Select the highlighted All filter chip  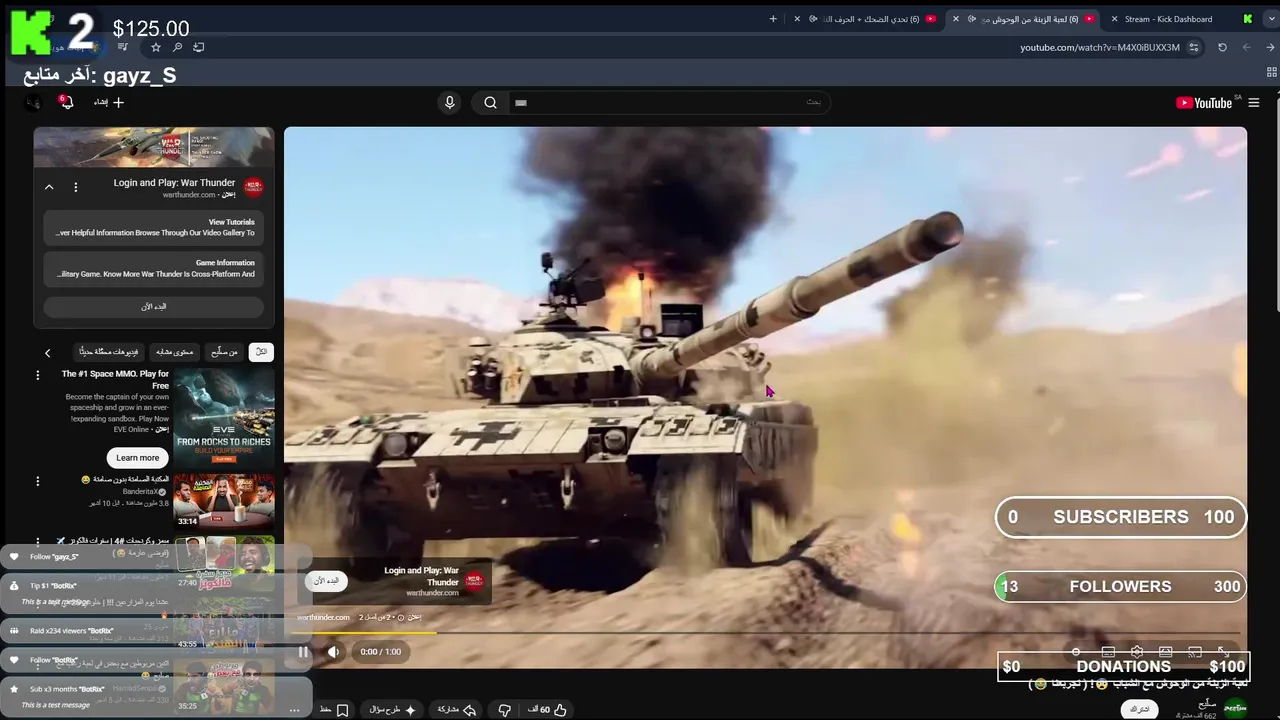coord(261,352)
